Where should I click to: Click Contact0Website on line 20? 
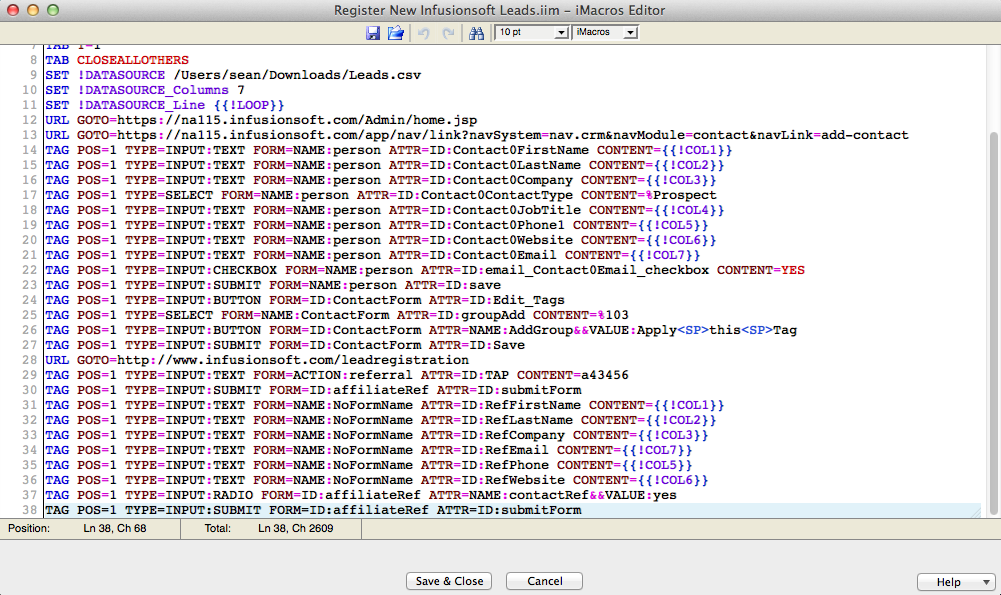pos(513,240)
